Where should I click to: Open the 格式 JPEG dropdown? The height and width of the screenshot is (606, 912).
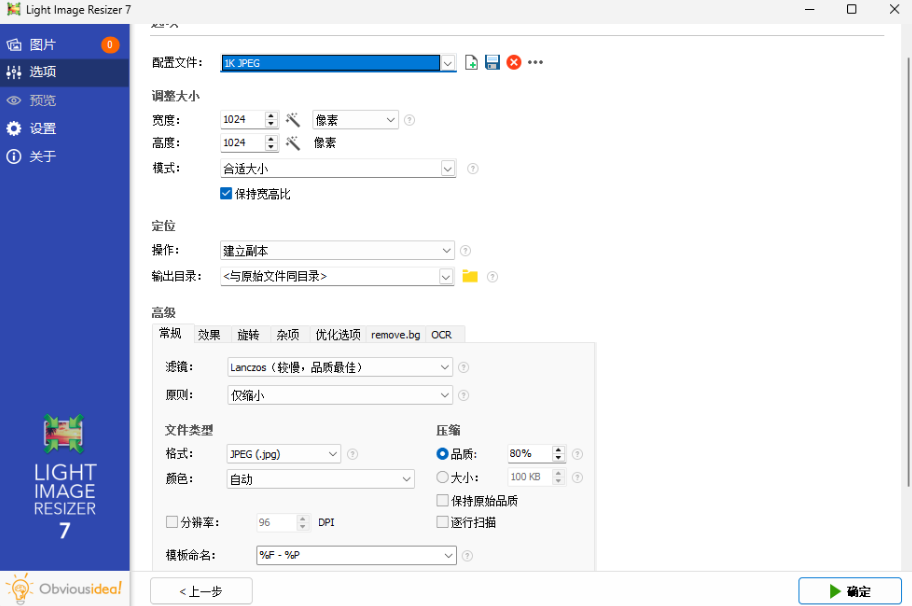283,454
